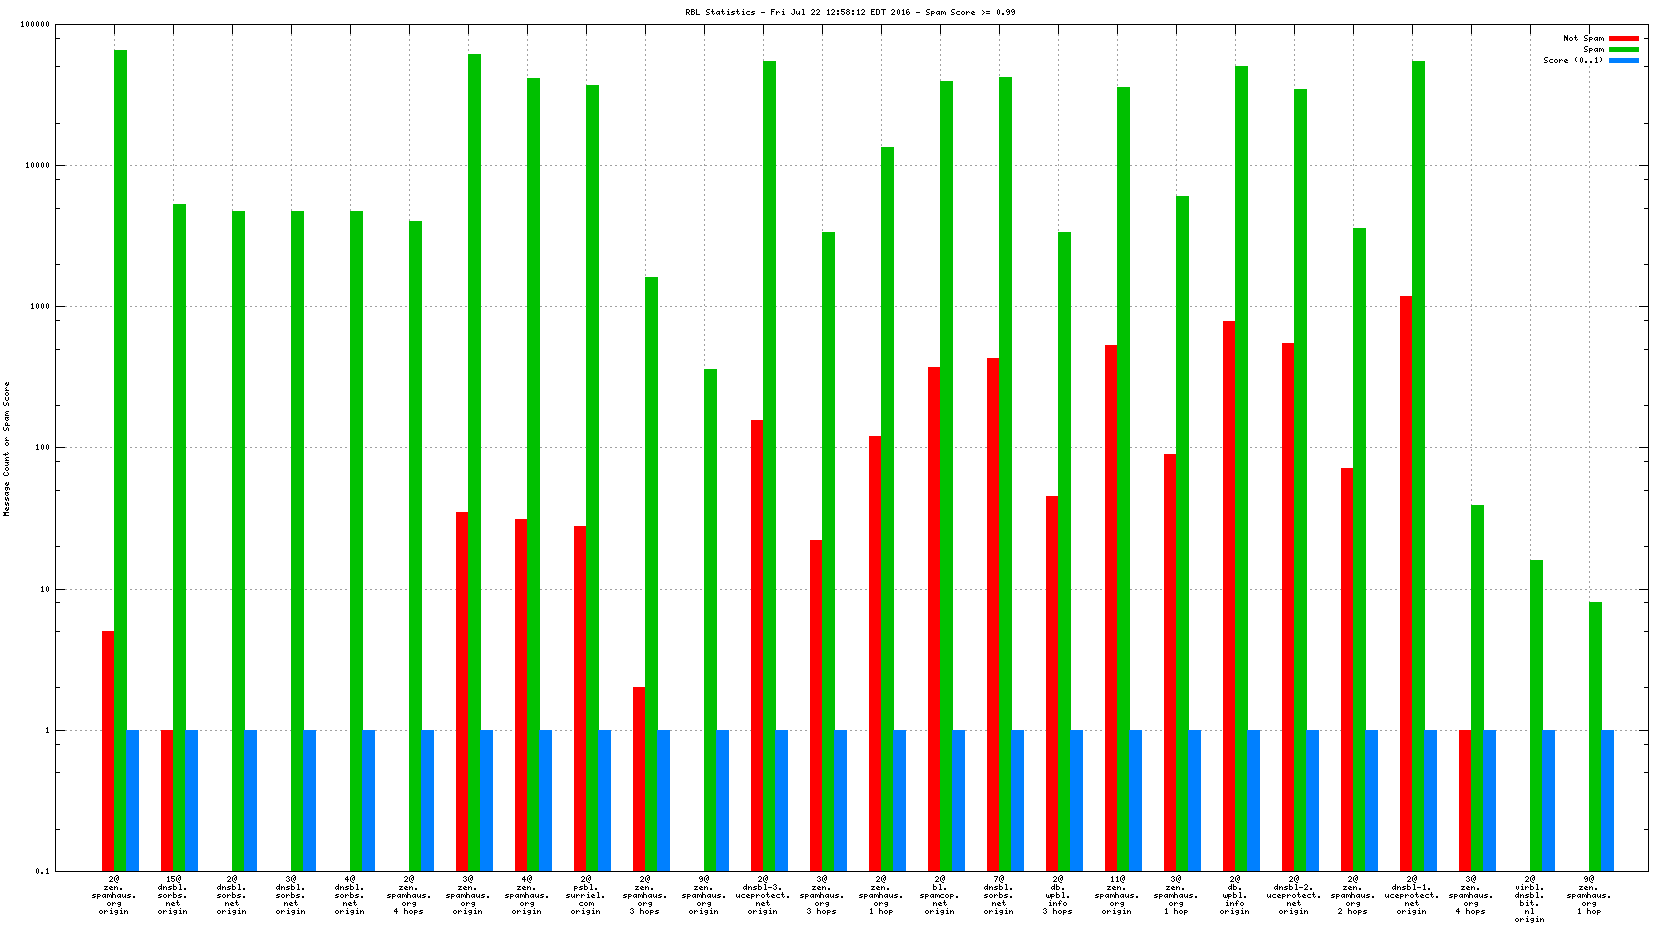The height and width of the screenshot is (936, 1664).
Task: Click the dnsbl-2.uceprotect.net origin axis label
Action: coord(1294,895)
